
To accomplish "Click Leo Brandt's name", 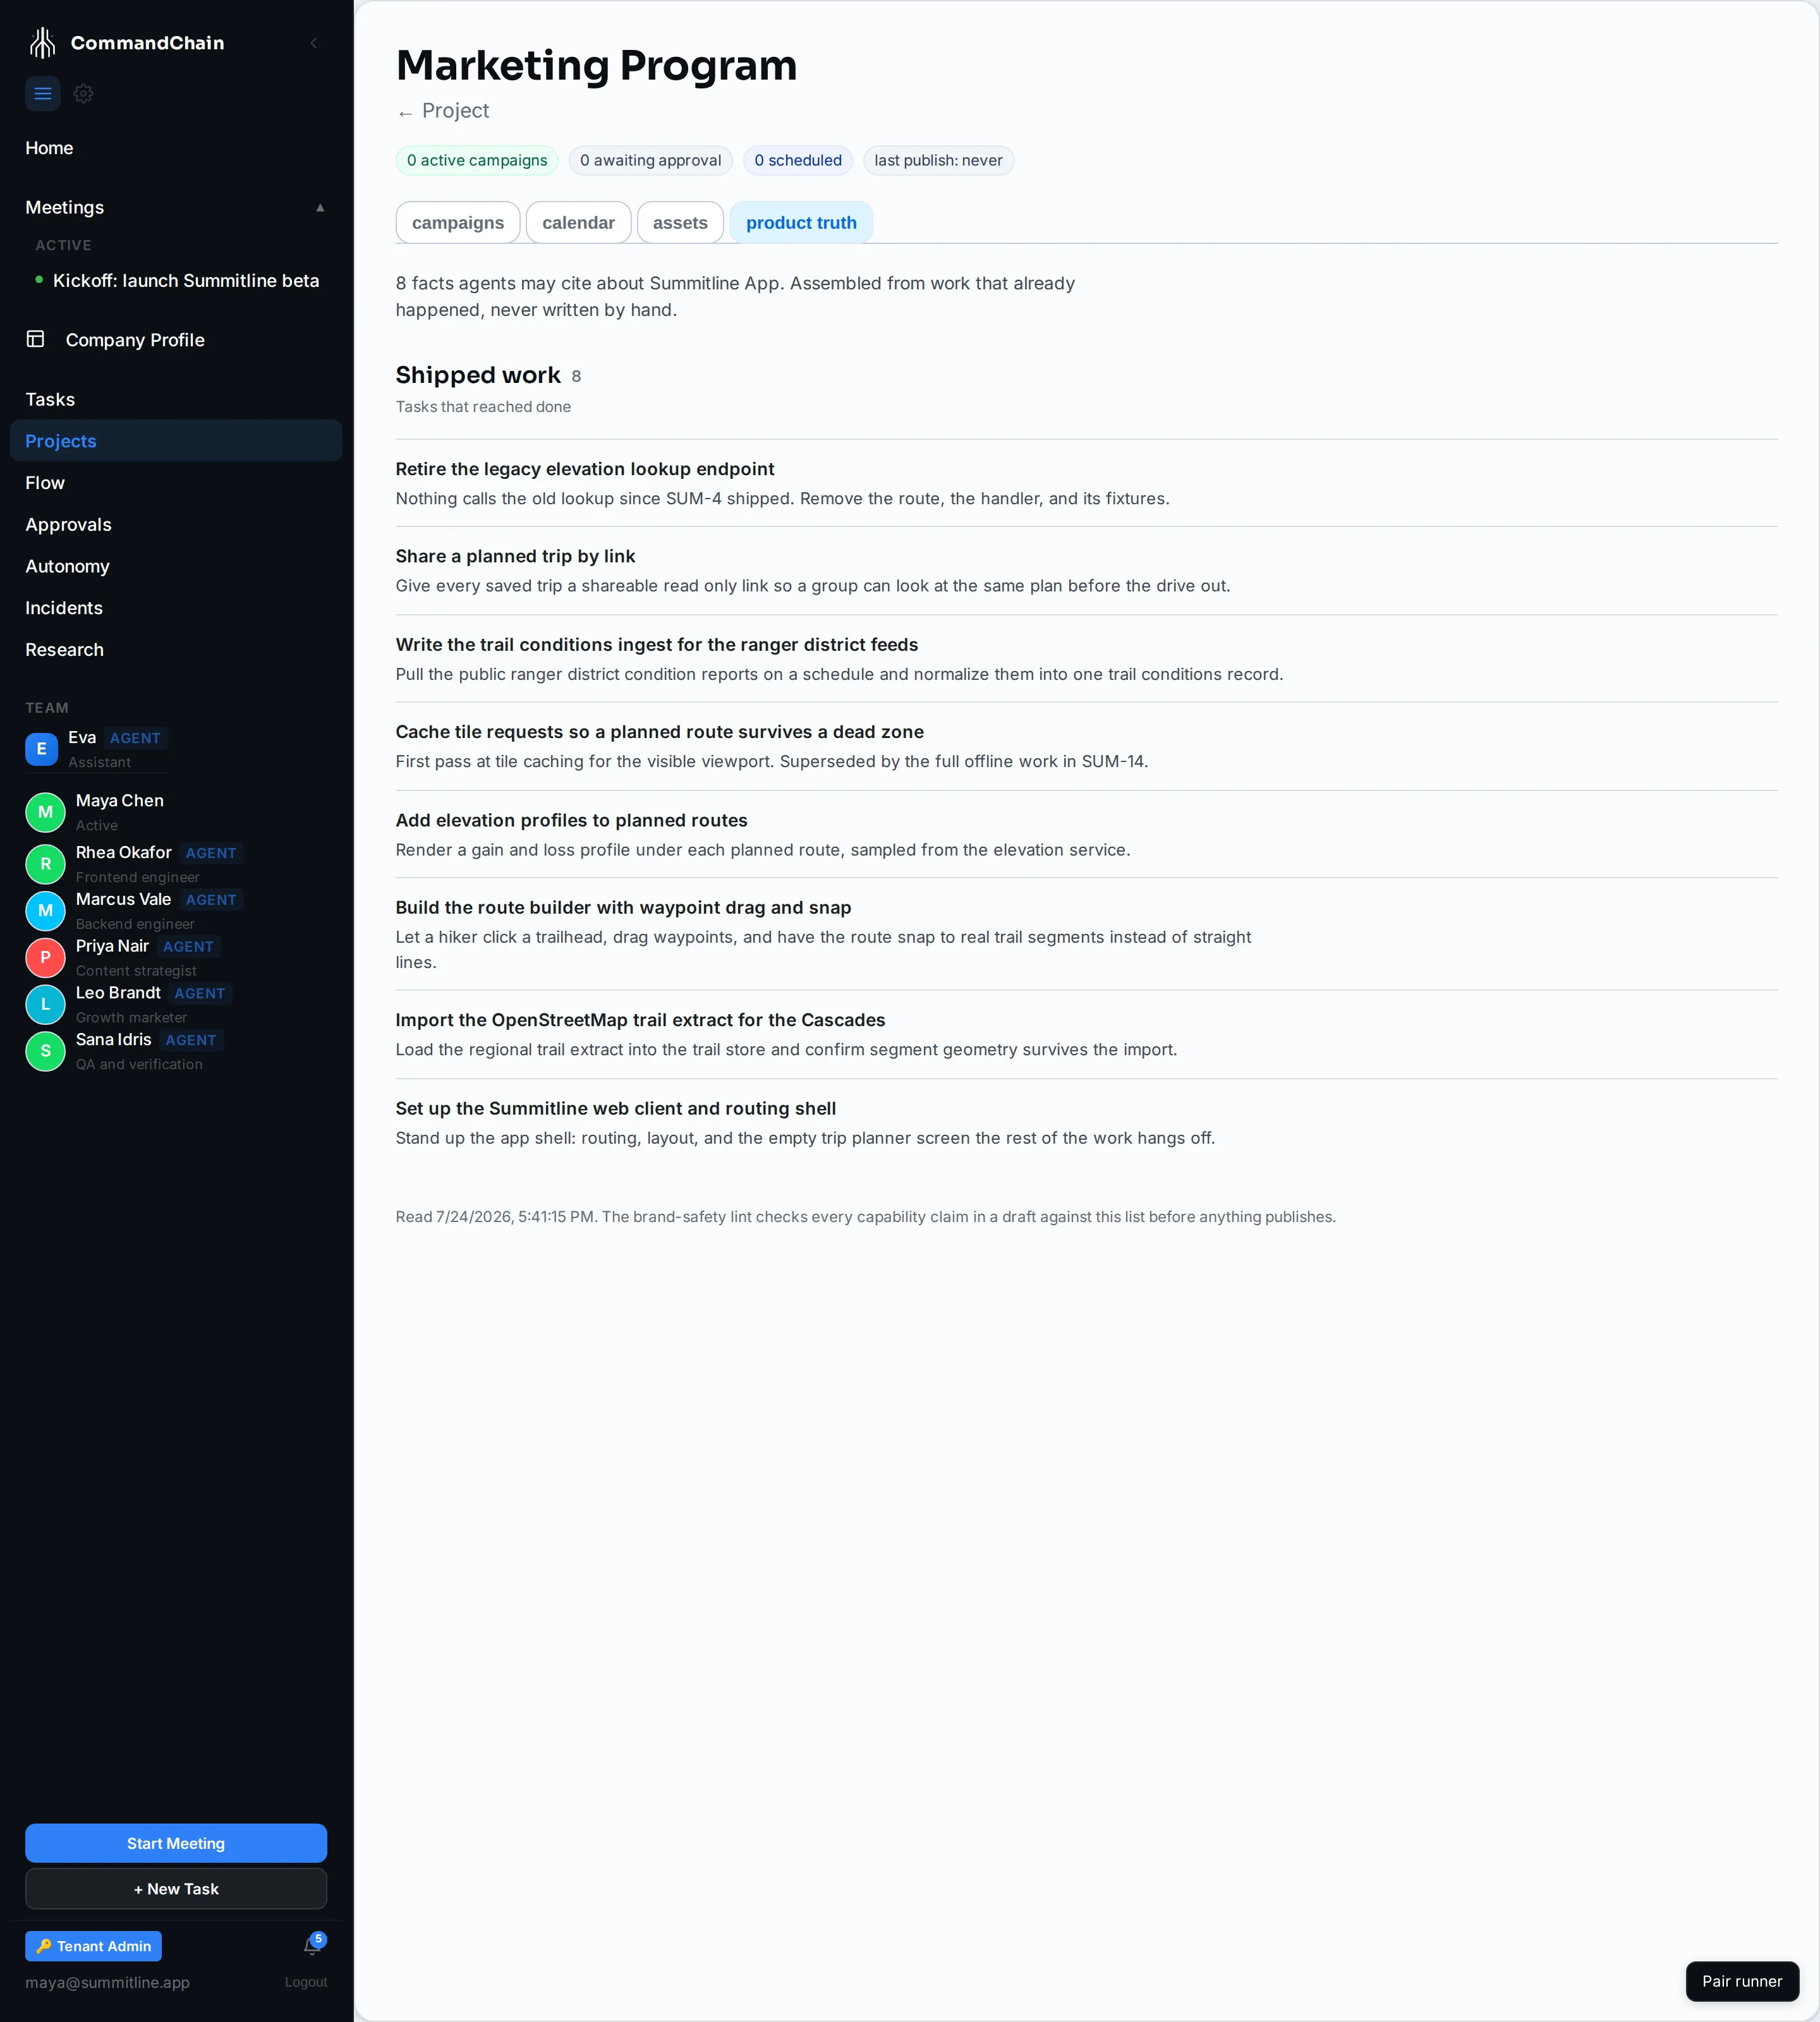I will coord(118,993).
